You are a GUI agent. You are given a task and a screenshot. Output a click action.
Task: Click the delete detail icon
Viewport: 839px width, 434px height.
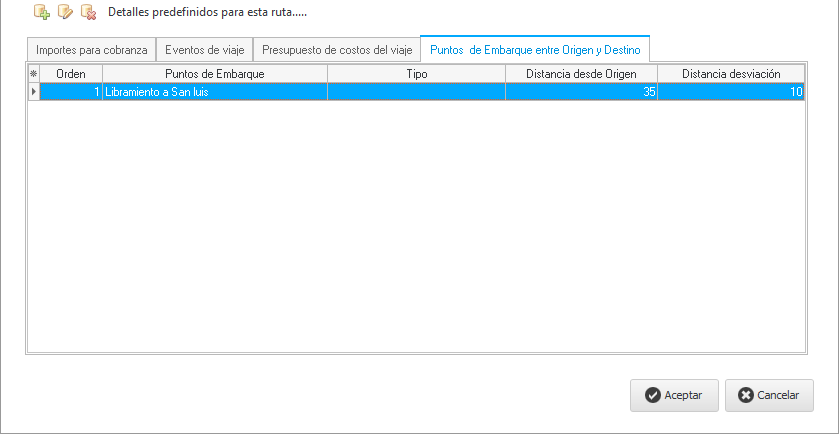88,13
